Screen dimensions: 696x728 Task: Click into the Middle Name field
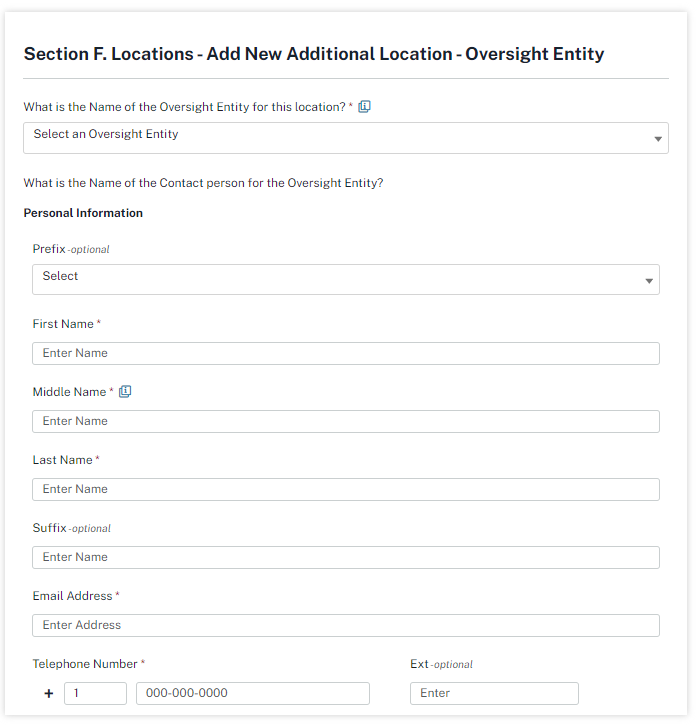345,421
